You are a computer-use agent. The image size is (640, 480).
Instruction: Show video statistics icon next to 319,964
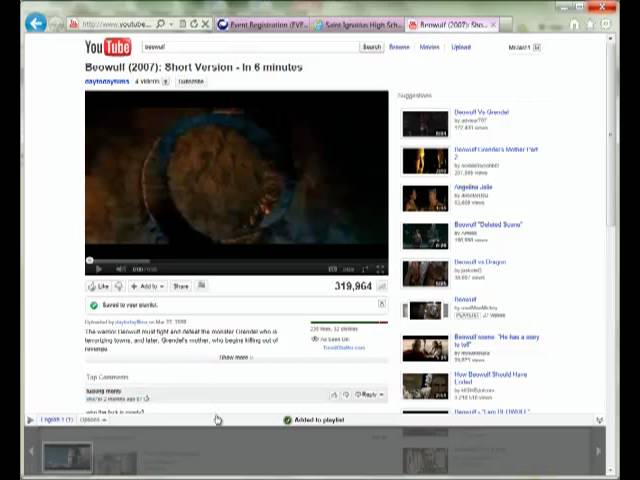pyautogui.click(x=382, y=286)
